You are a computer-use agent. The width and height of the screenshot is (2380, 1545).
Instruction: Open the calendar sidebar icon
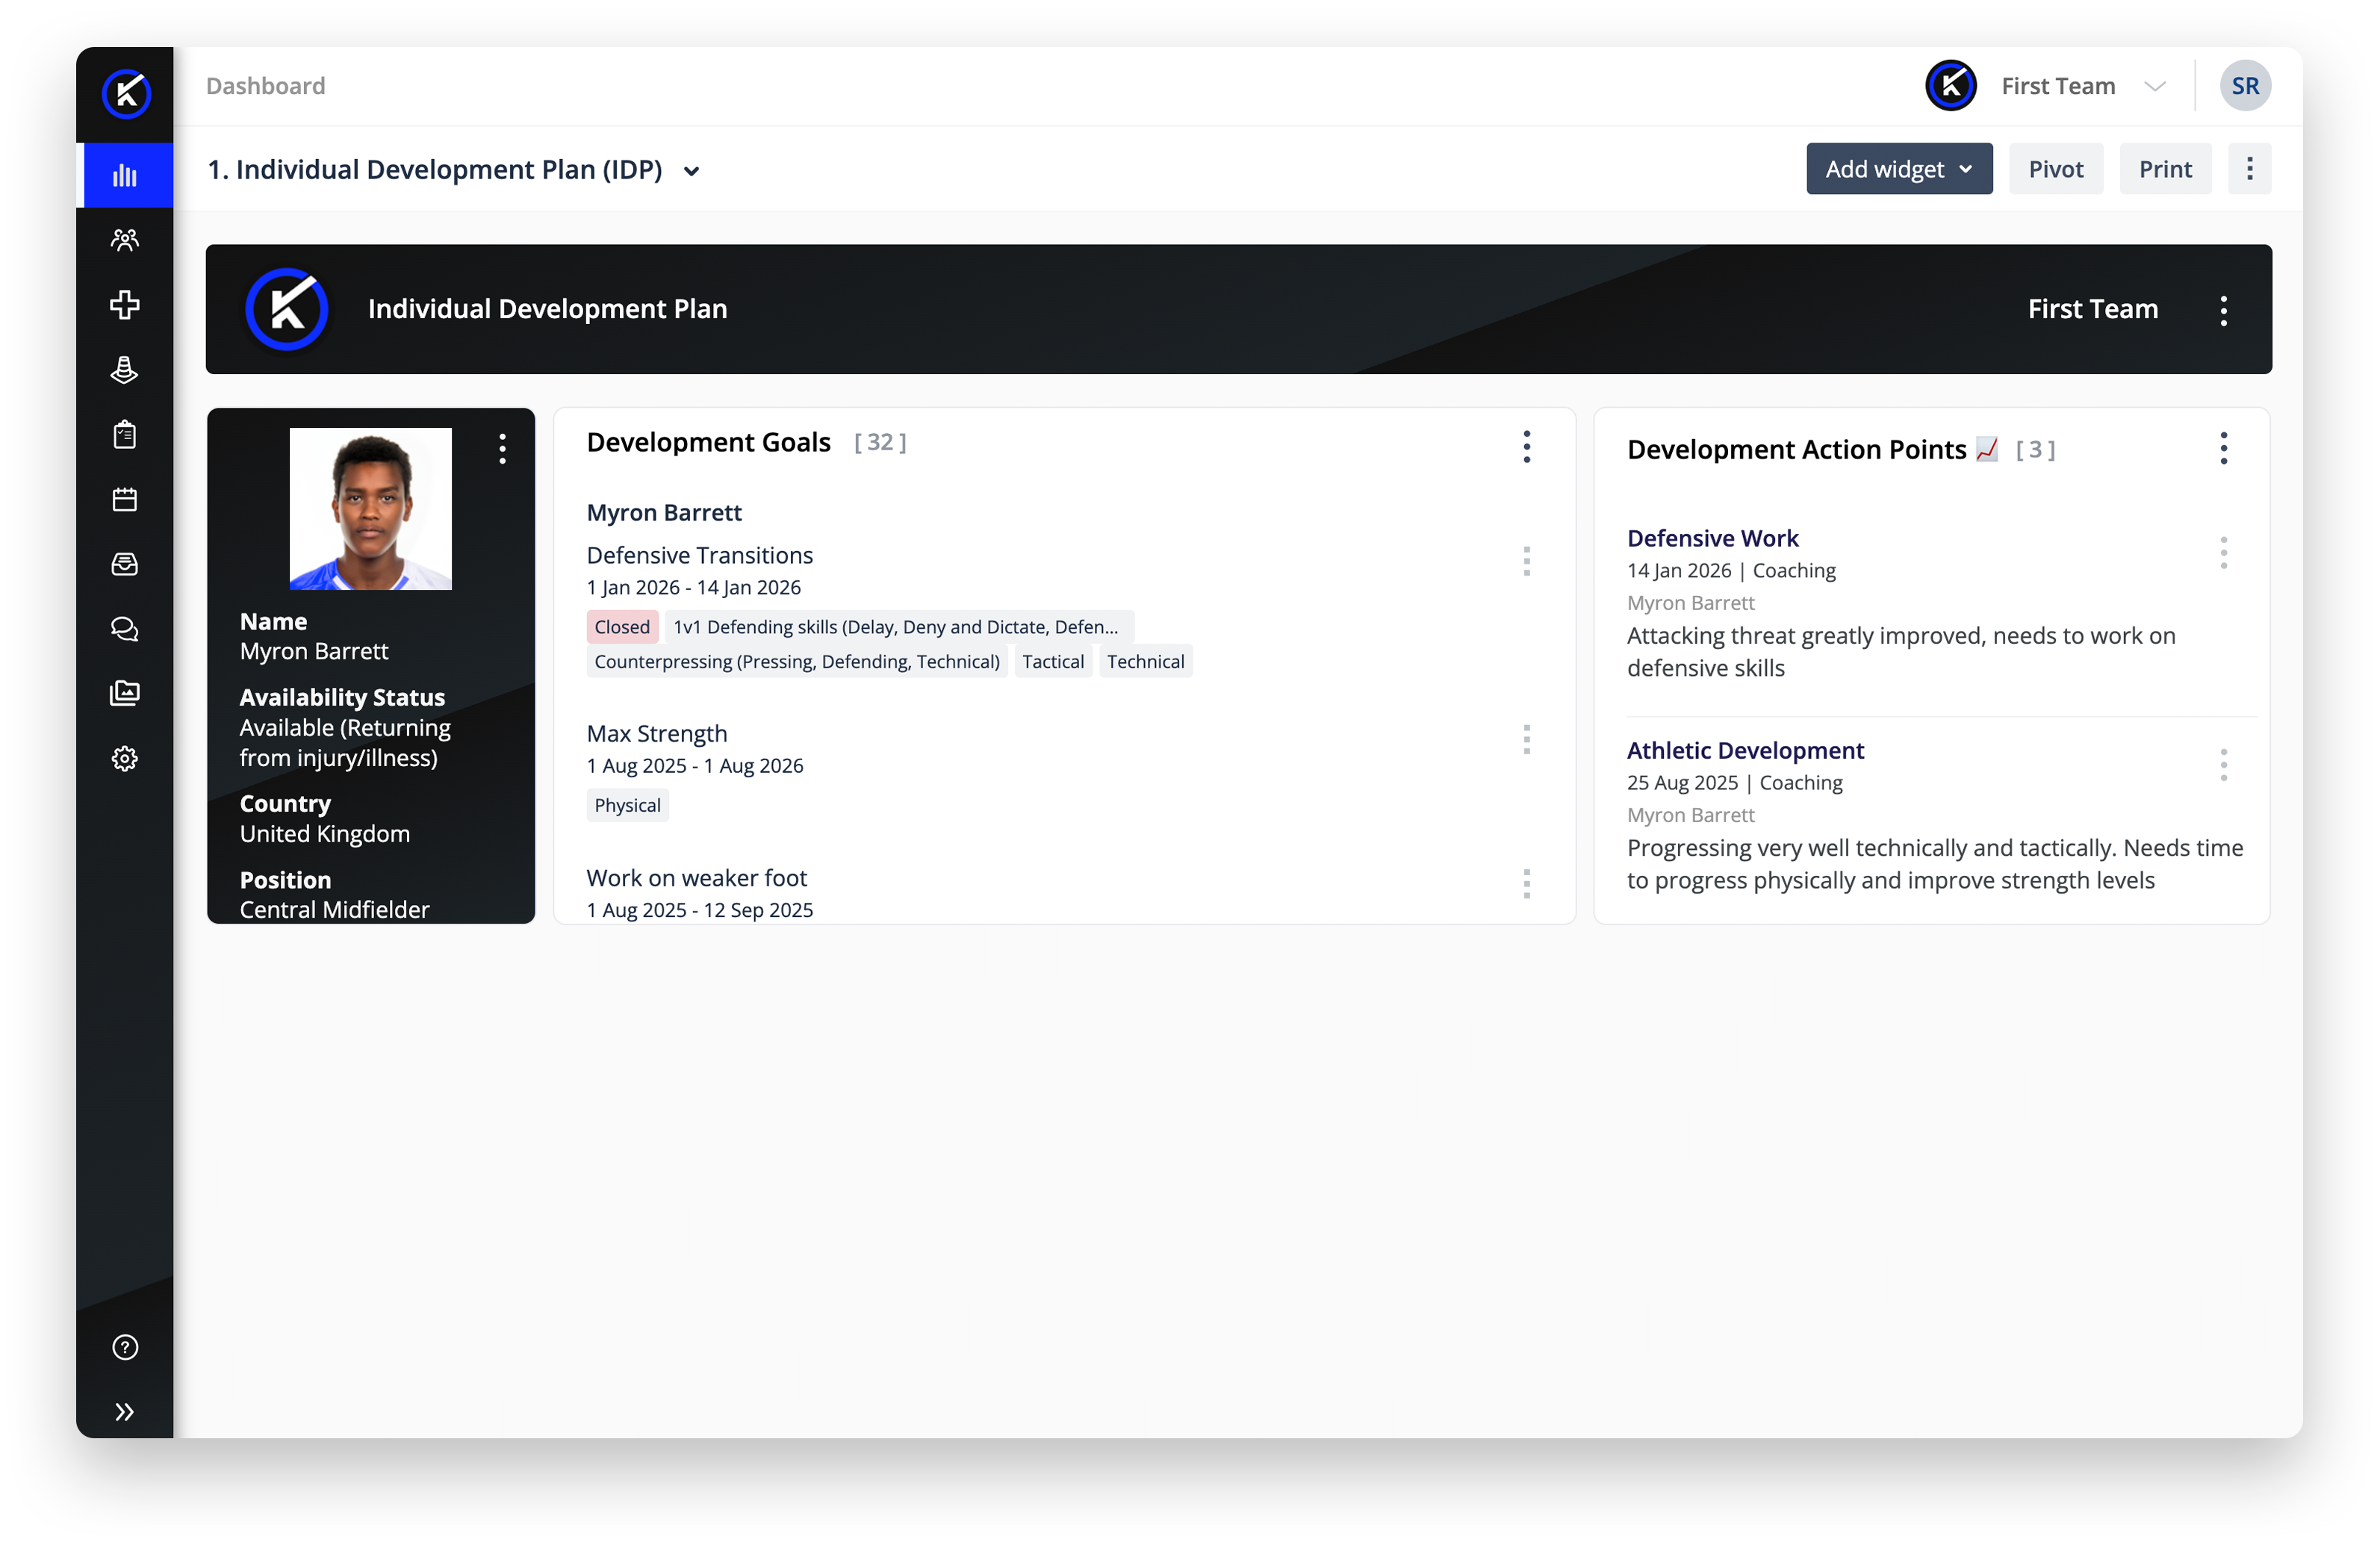coord(124,500)
